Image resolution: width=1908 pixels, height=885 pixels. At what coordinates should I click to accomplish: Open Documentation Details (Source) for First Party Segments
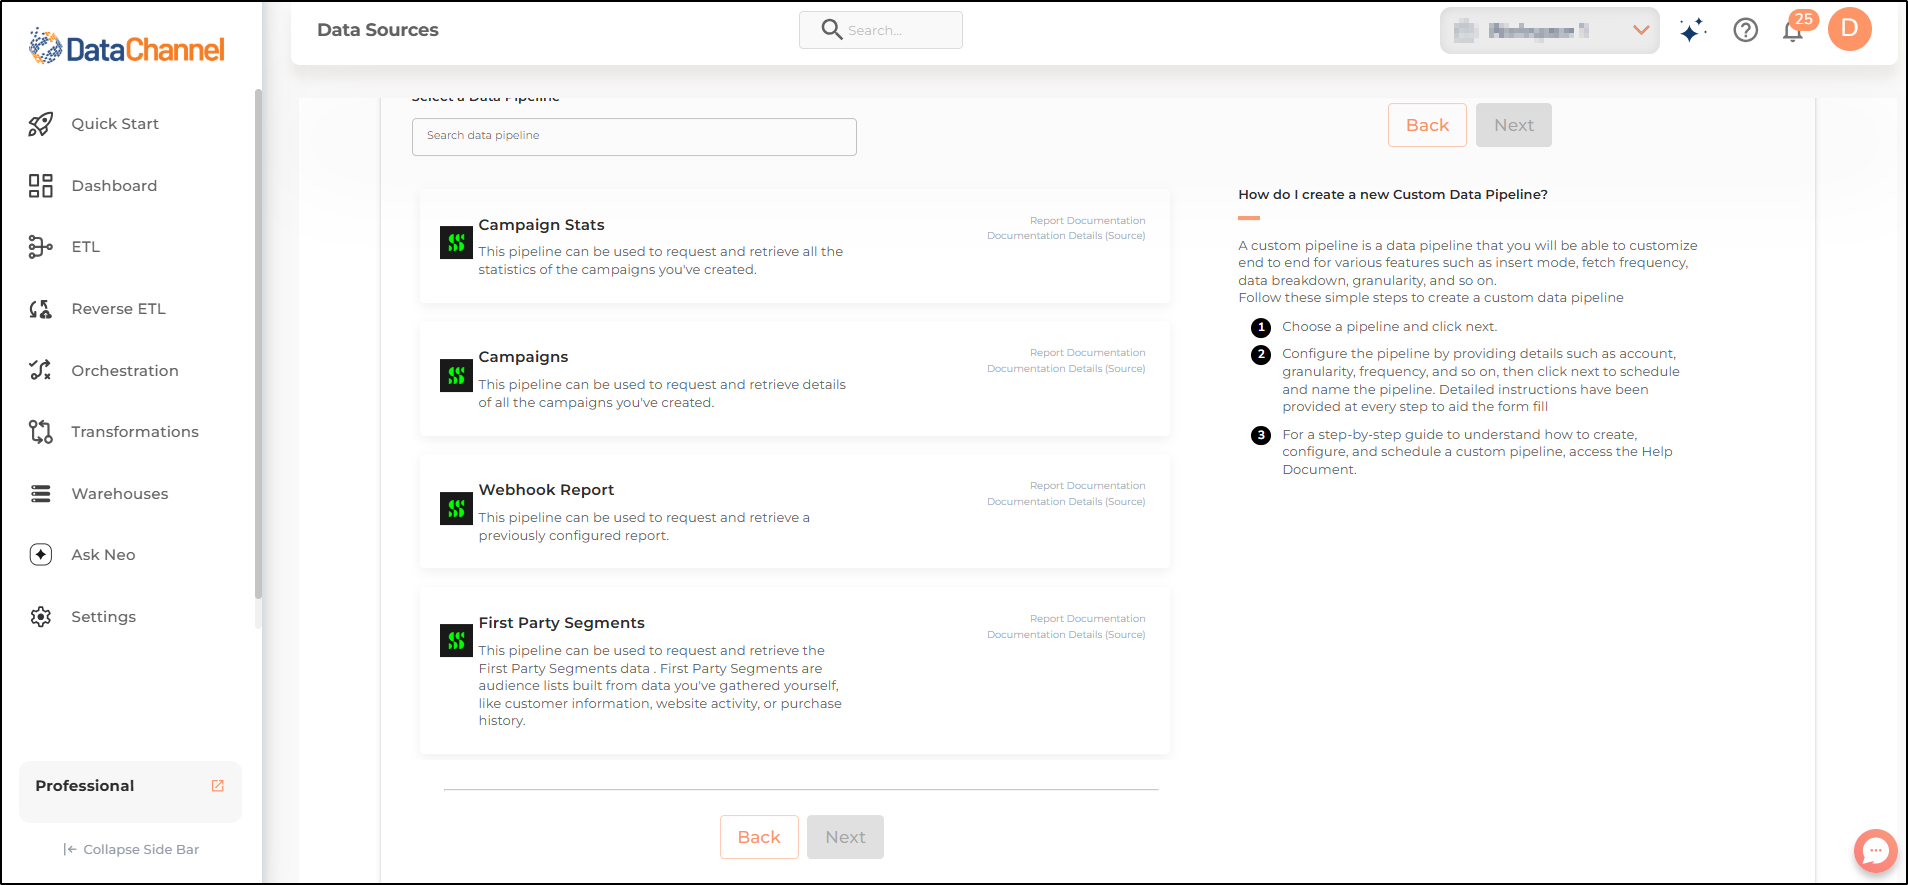(1066, 635)
